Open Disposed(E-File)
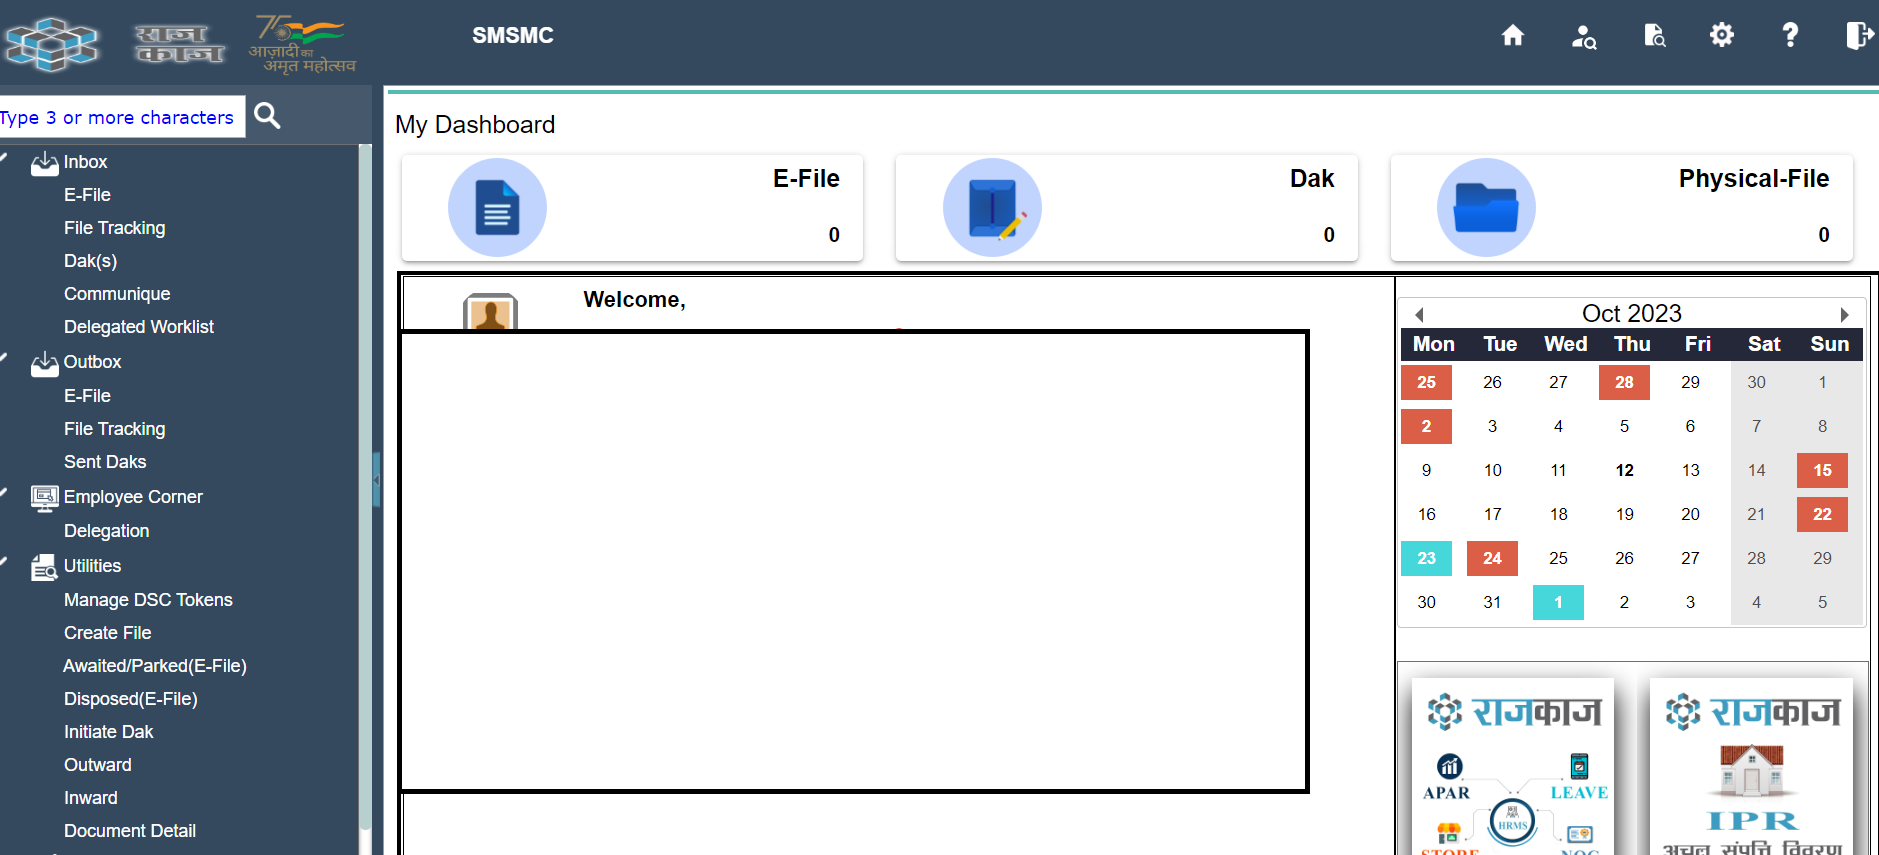Image resolution: width=1879 pixels, height=855 pixels. point(130,699)
